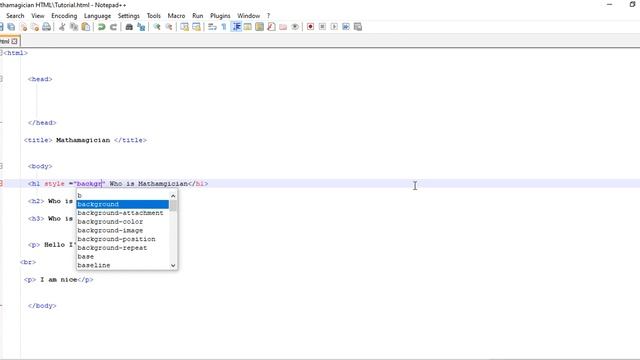Click the Zoom Out toolbar icon
640x360 pixels.
pyautogui.click(x=169, y=27)
